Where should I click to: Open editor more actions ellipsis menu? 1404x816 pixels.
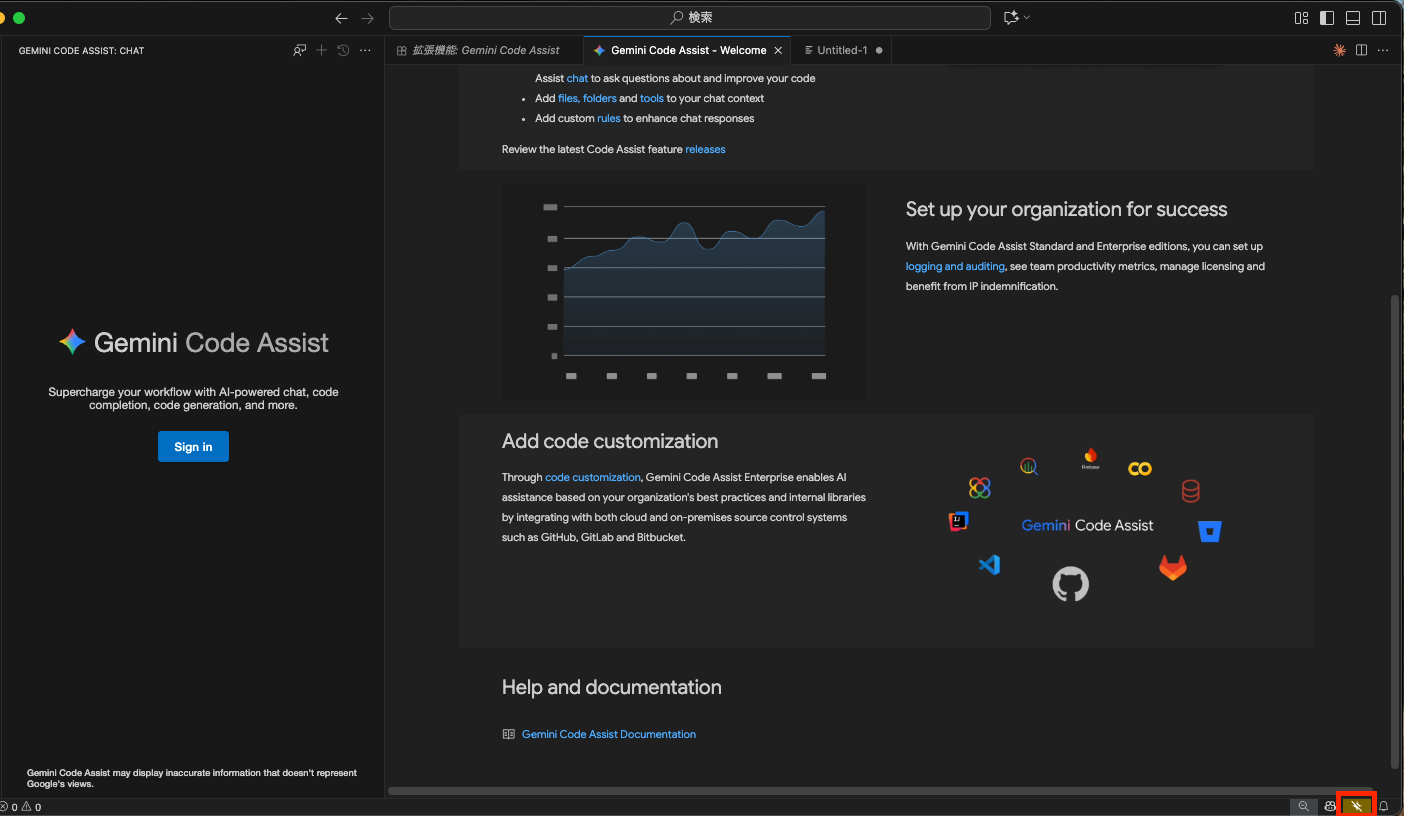1383,50
